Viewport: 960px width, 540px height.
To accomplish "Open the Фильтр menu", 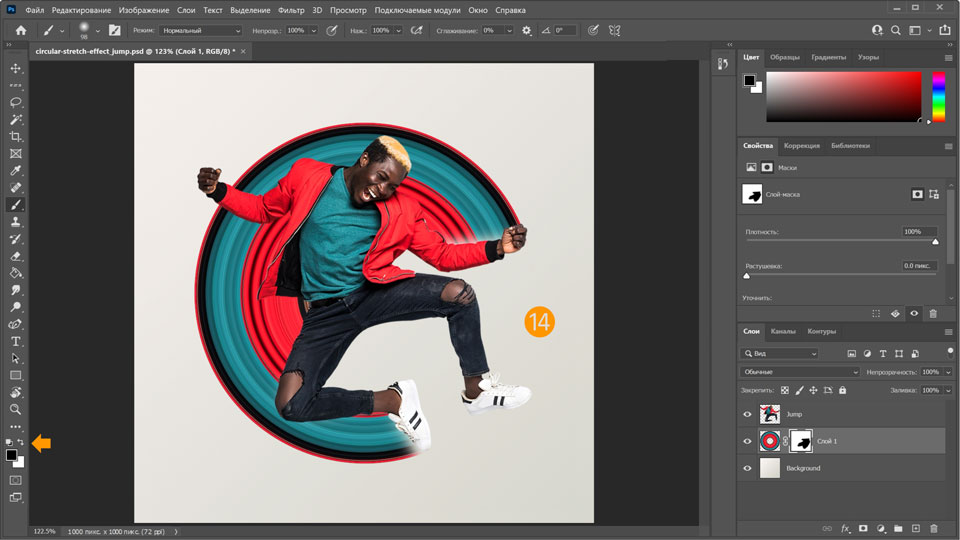I will tap(291, 10).
